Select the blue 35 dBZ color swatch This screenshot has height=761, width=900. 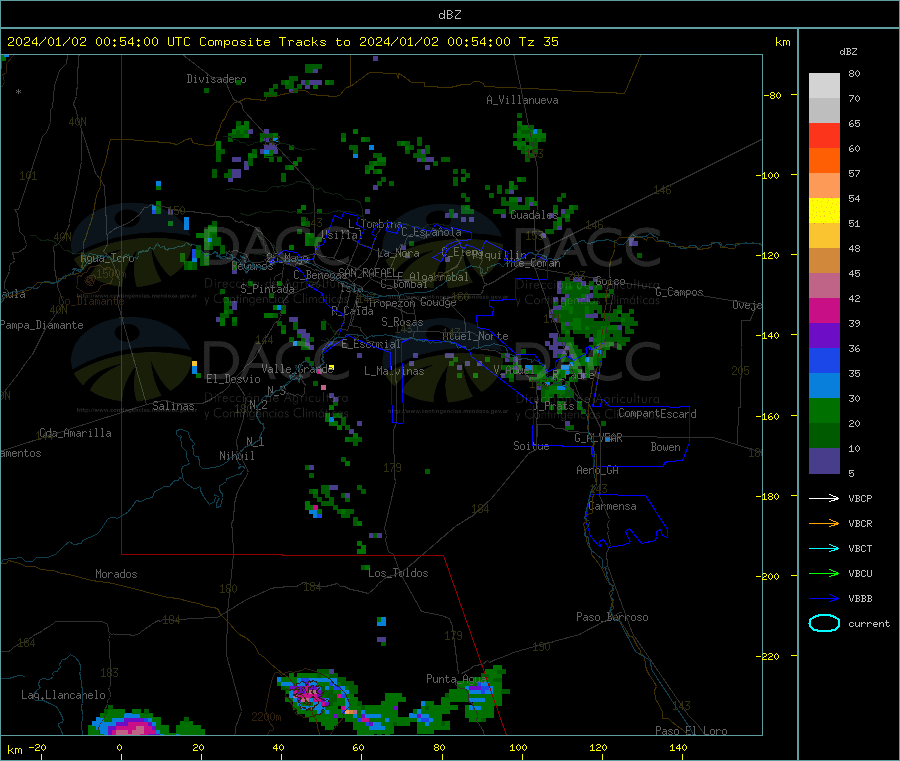click(x=824, y=360)
